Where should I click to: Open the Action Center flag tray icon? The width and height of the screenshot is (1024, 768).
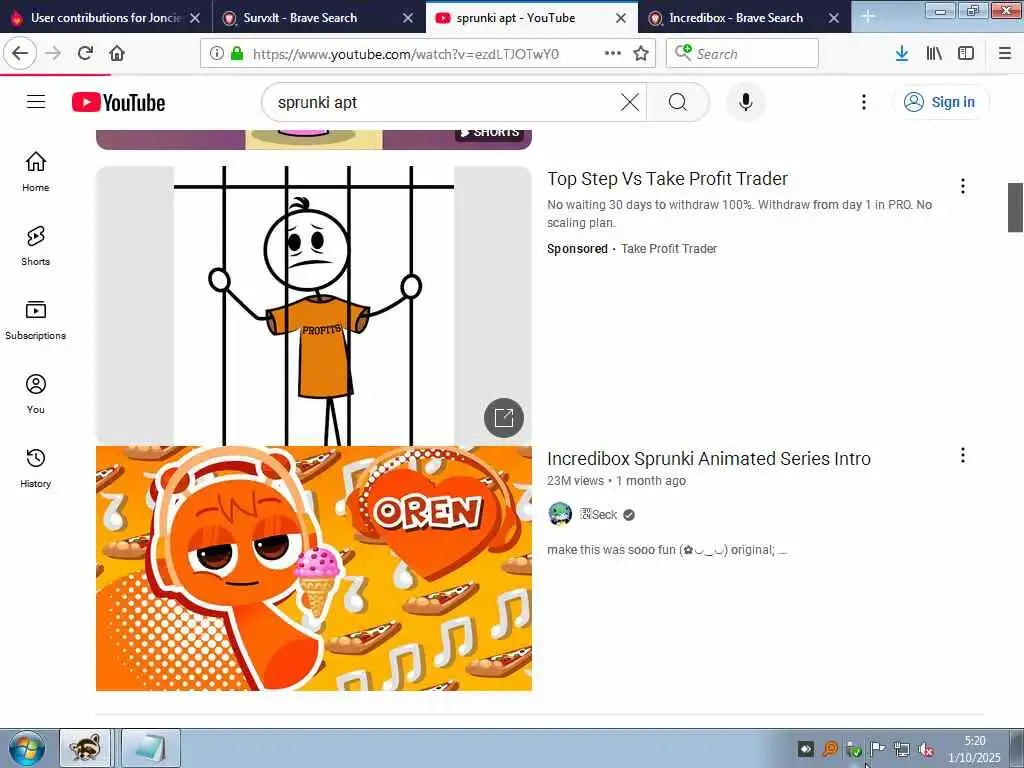click(878, 749)
